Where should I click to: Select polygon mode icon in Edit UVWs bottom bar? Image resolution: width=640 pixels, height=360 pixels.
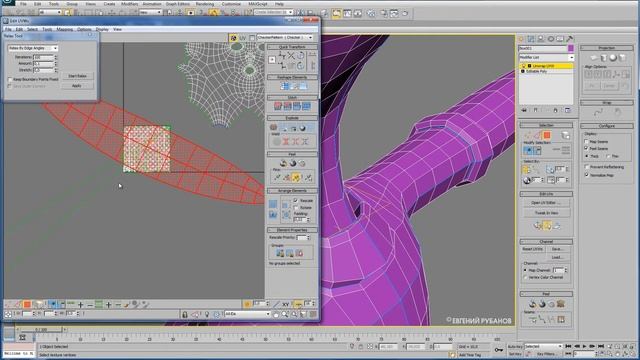(27, 304)
